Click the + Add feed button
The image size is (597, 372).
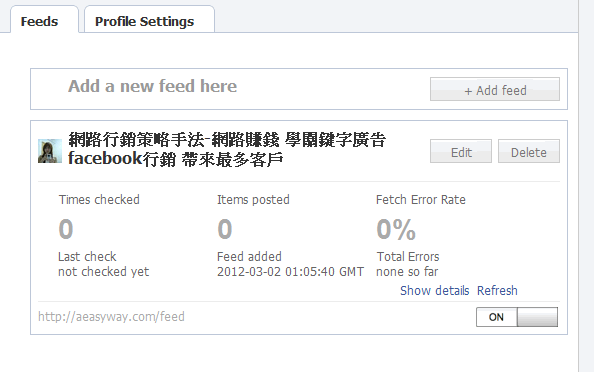[x=495, y=89]
